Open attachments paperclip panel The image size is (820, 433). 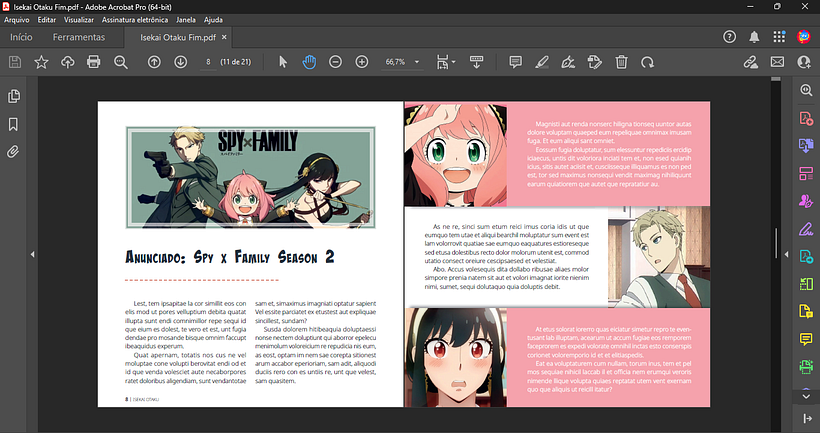(14, 152)
